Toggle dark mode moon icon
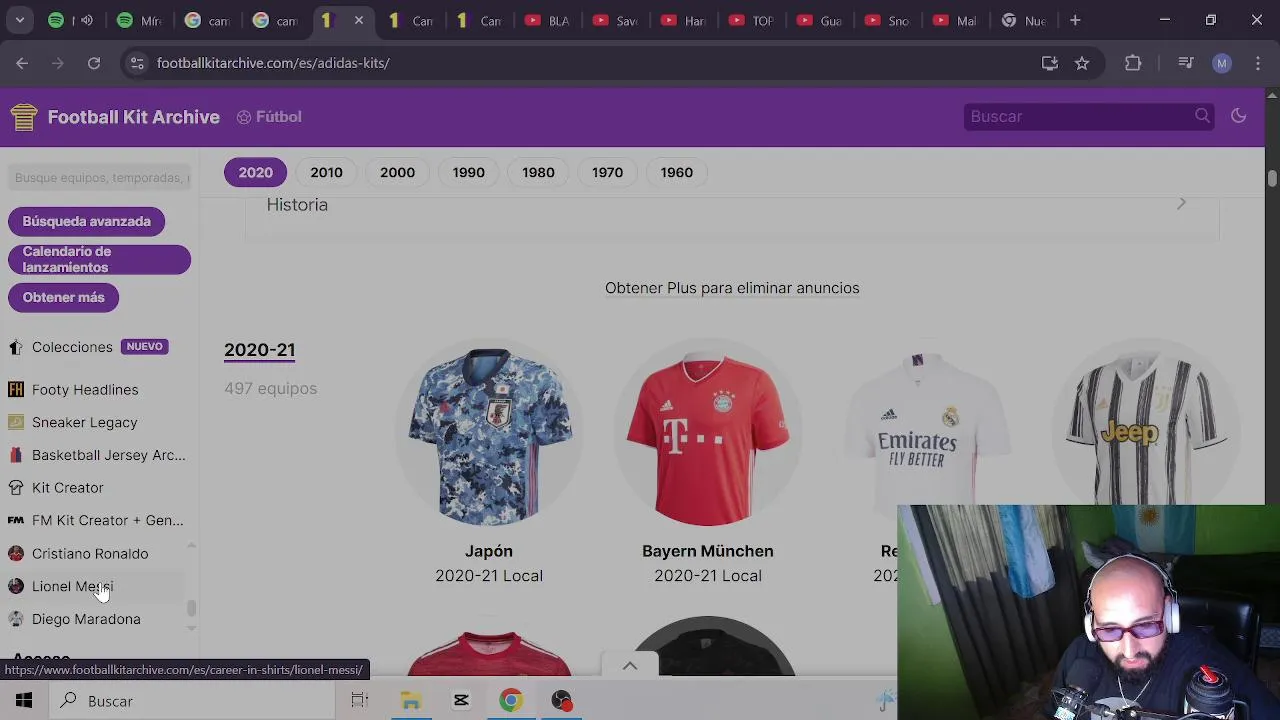The image size is (1280, 720). tap(1238, 116)
